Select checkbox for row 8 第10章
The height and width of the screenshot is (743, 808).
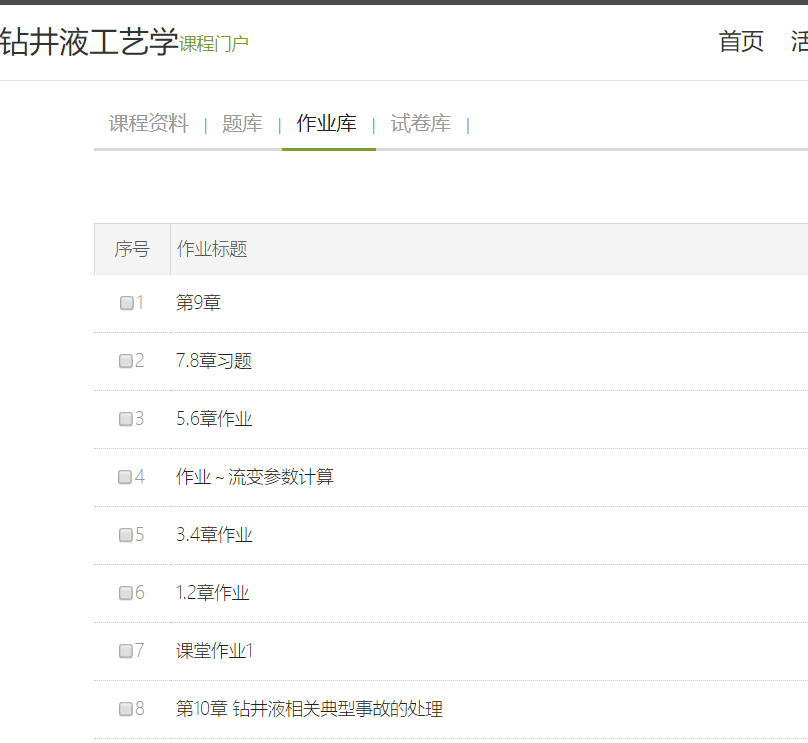pos(126,709)
